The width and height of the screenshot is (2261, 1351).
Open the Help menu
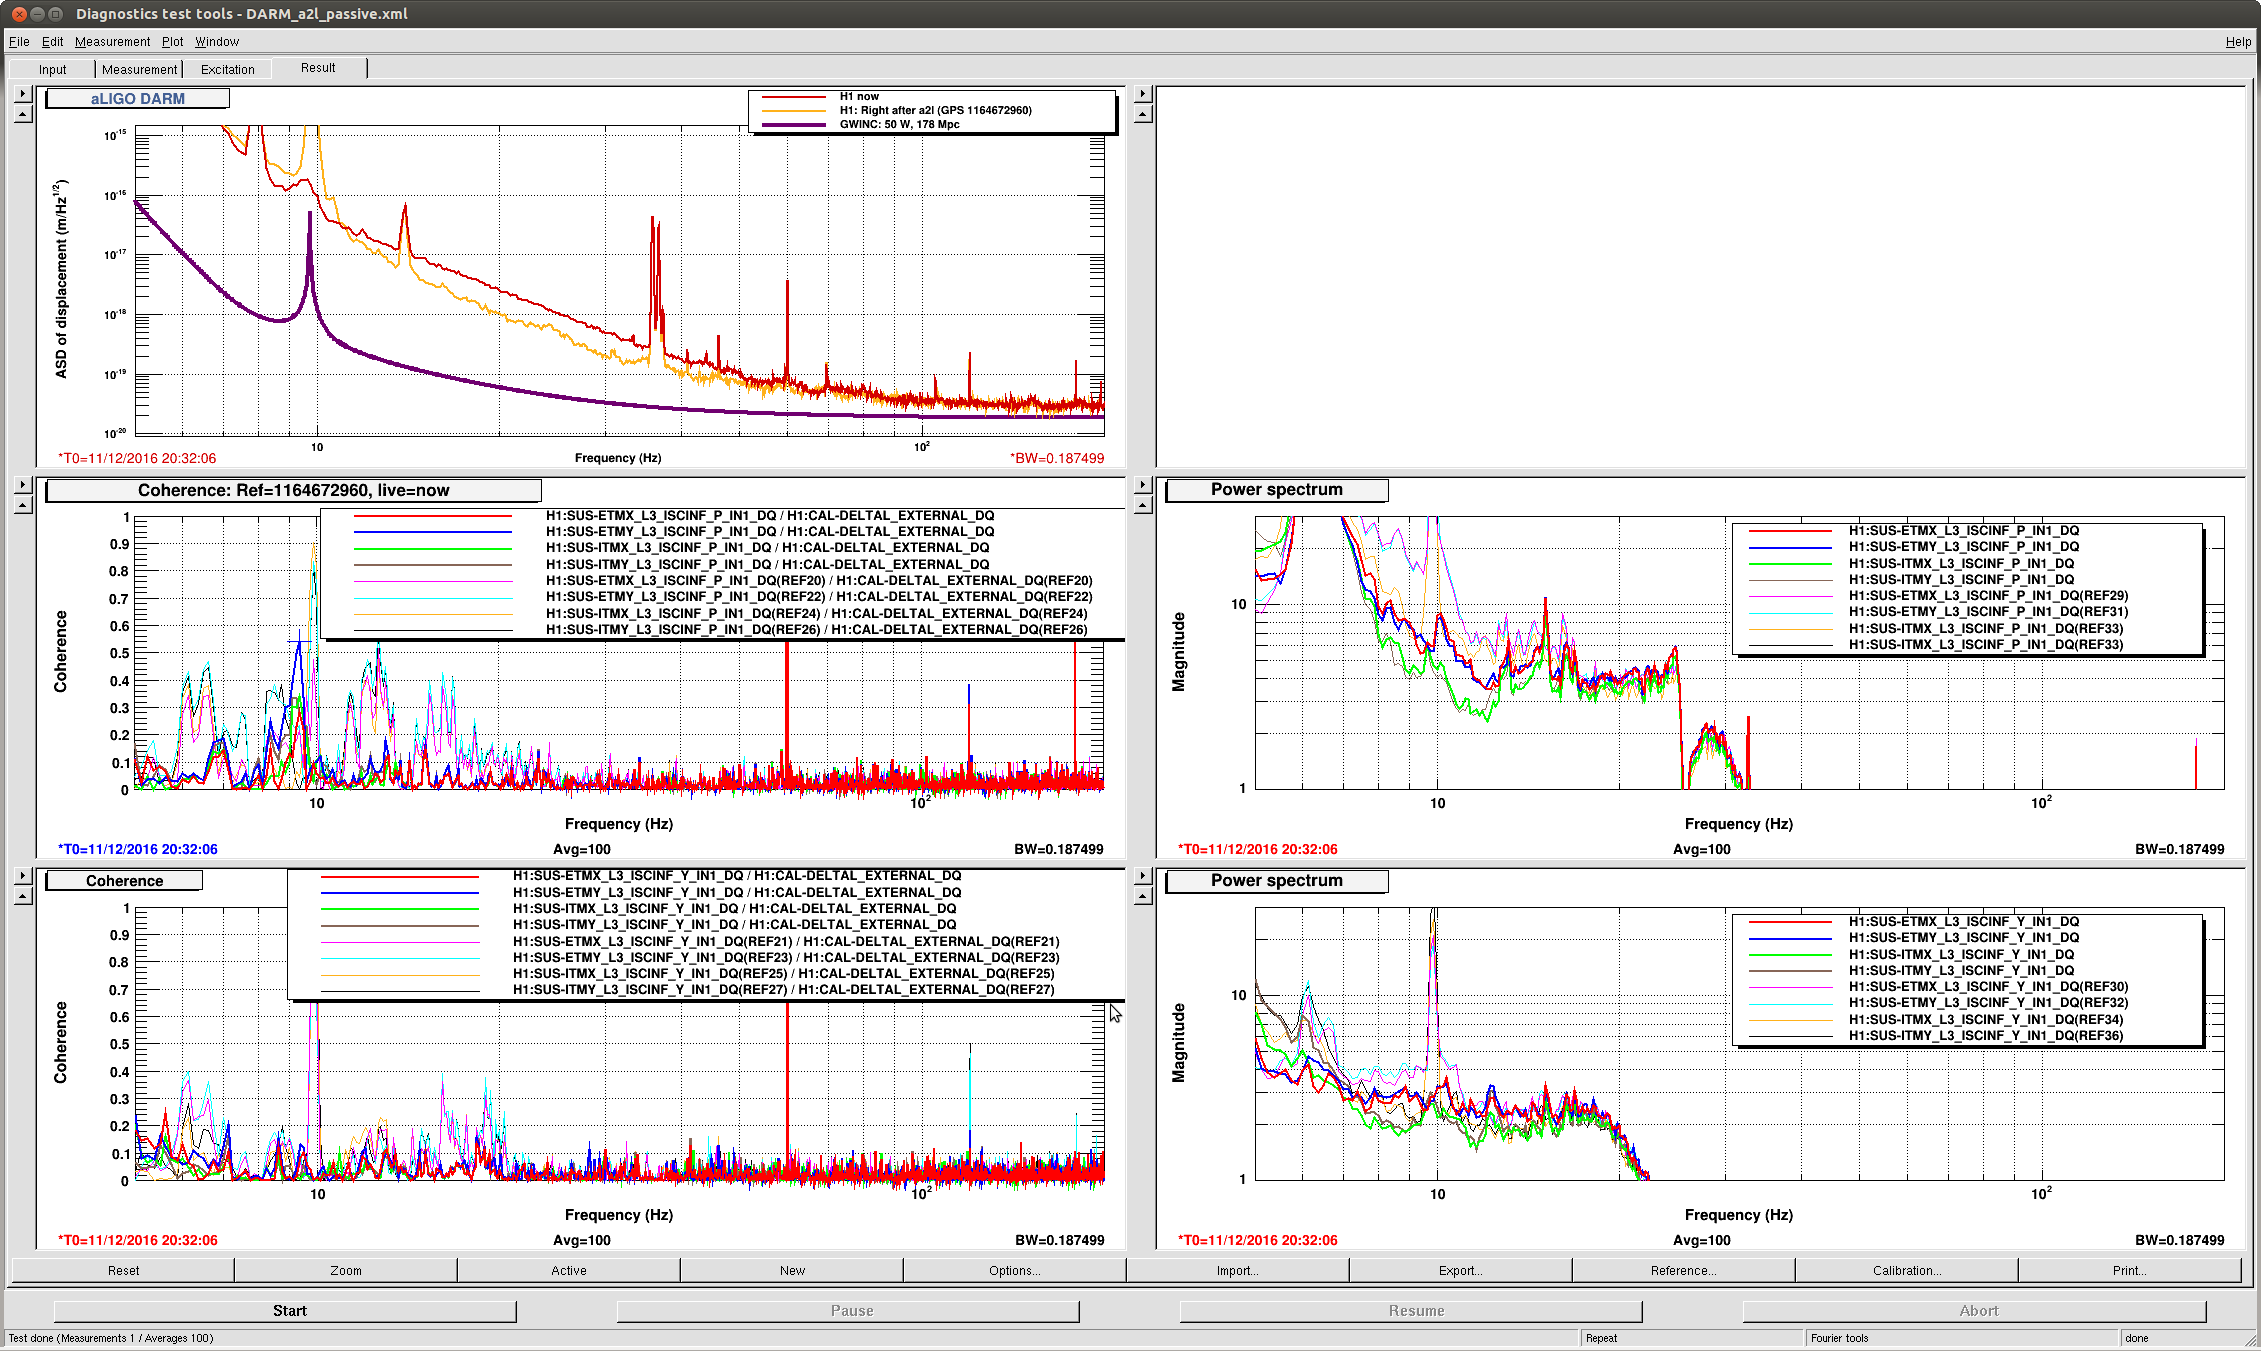(2238, 42)
